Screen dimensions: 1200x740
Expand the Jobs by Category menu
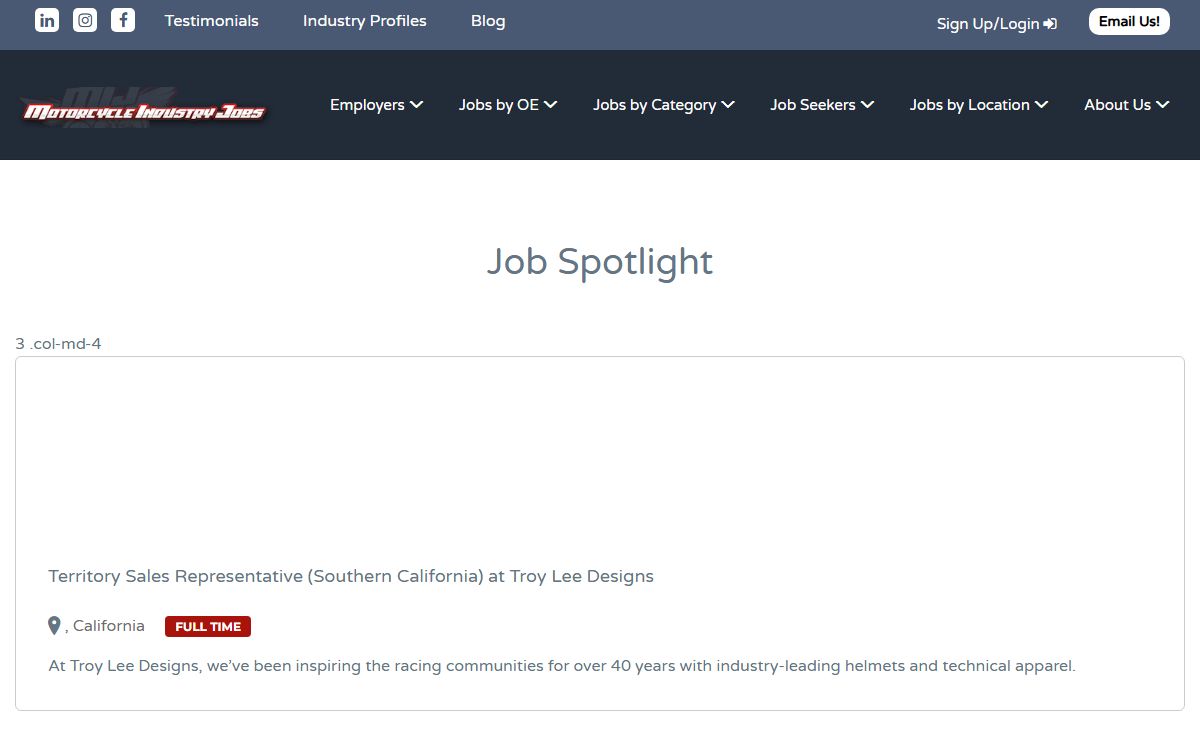(664, 105)
